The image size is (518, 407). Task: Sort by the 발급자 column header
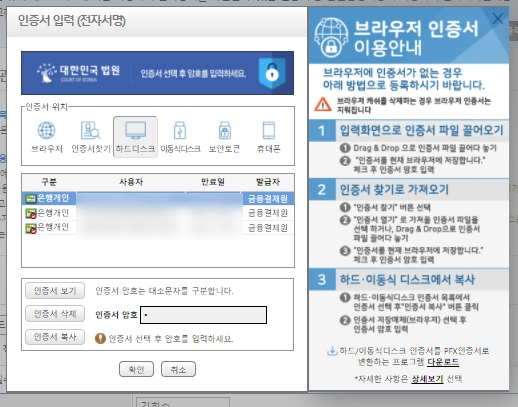(x=268, y=182)
